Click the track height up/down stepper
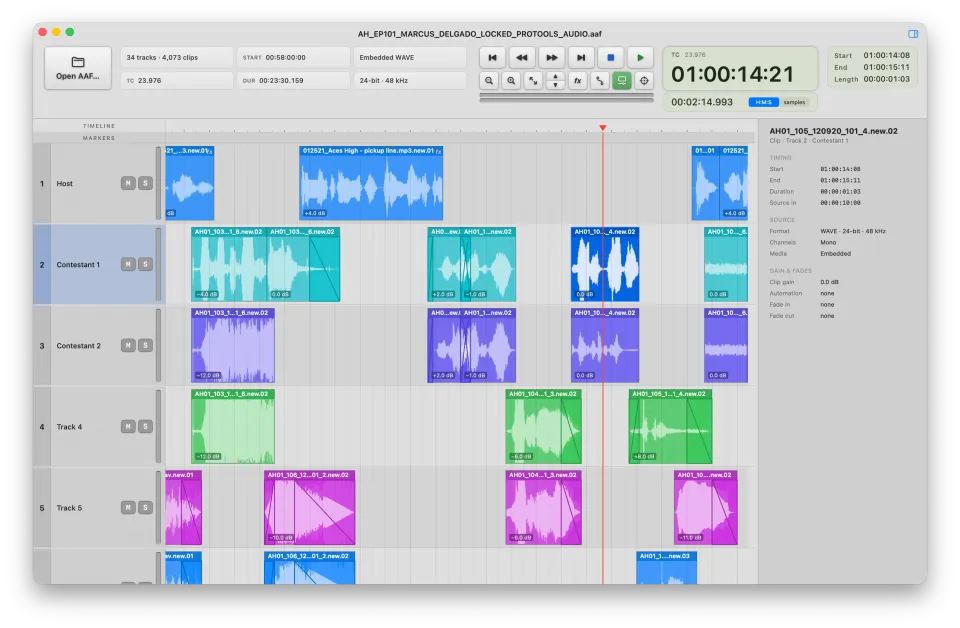 point(555,81)
